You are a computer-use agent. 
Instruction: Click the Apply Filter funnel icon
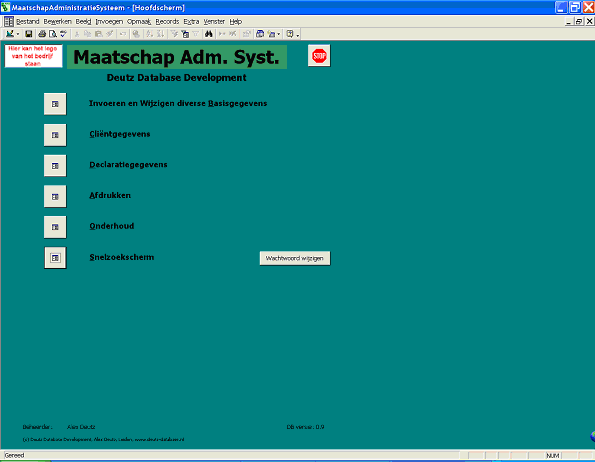(x=196, y=34)
